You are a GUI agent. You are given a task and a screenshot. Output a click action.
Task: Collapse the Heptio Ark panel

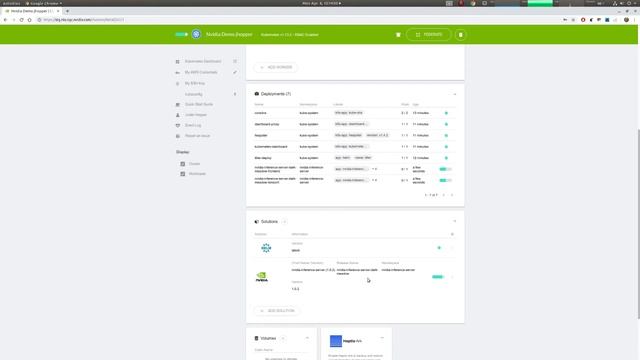[x=382, y=338]
